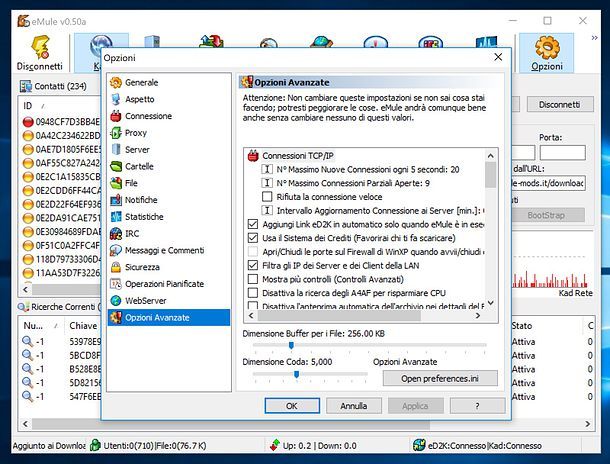This screenshot has width=610, height=464.
Task: Click the advanced list scroll down arrow
Action: (491, 303)
